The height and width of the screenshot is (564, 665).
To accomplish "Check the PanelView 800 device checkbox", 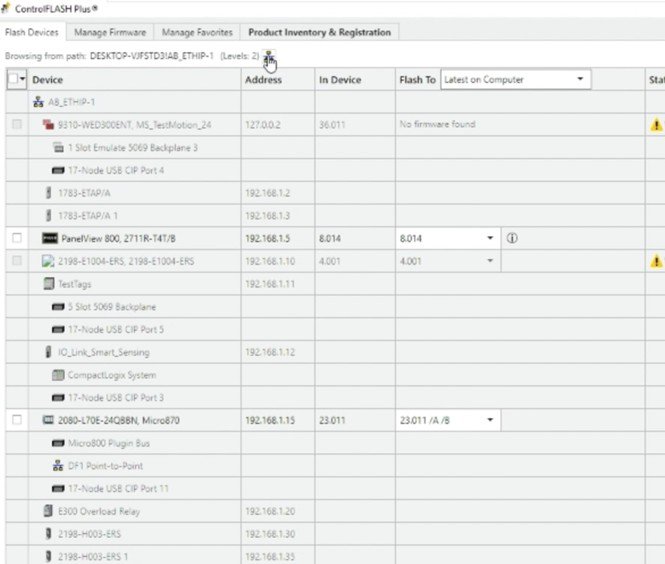I will pos(17,238).
